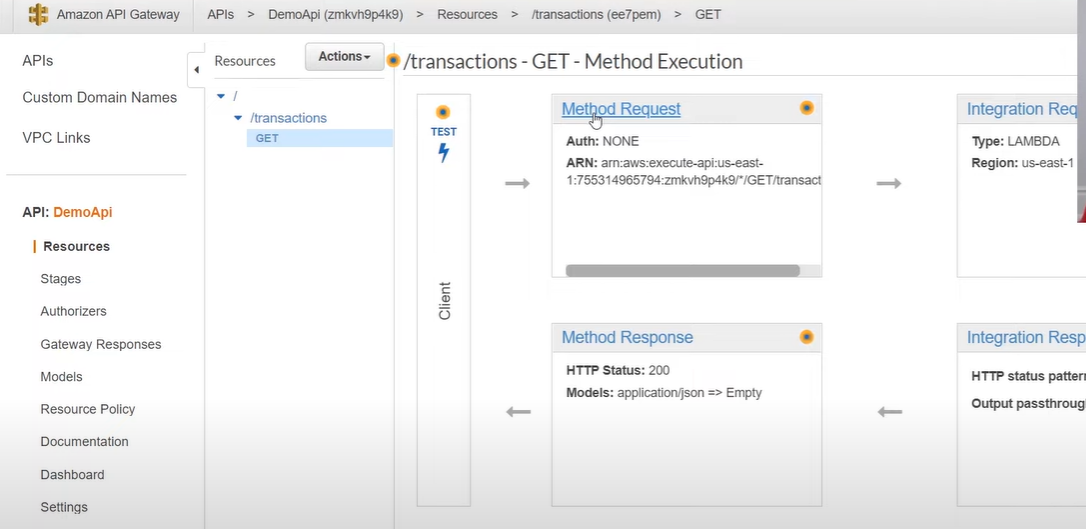Select root / resource in the tree
Viewport: 1086px width, 529px height.
pos(235,96)
